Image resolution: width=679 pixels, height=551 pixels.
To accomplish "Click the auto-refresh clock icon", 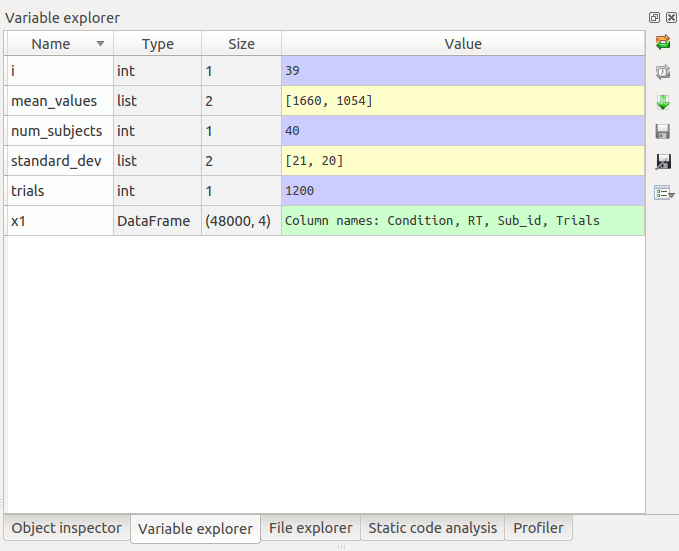I will (x=663, y=72).
